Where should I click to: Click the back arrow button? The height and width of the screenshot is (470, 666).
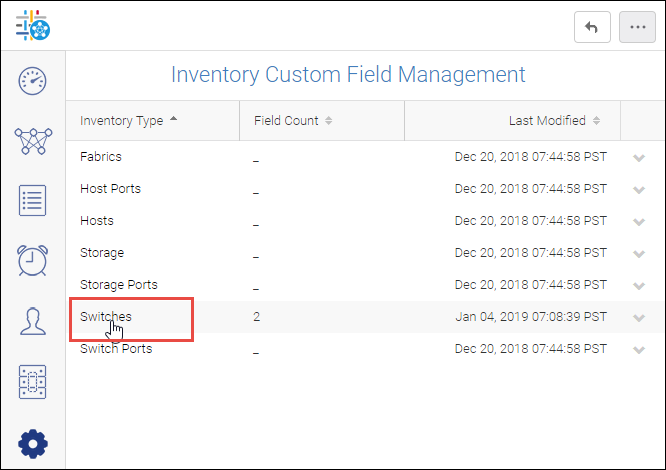[592, 28]
